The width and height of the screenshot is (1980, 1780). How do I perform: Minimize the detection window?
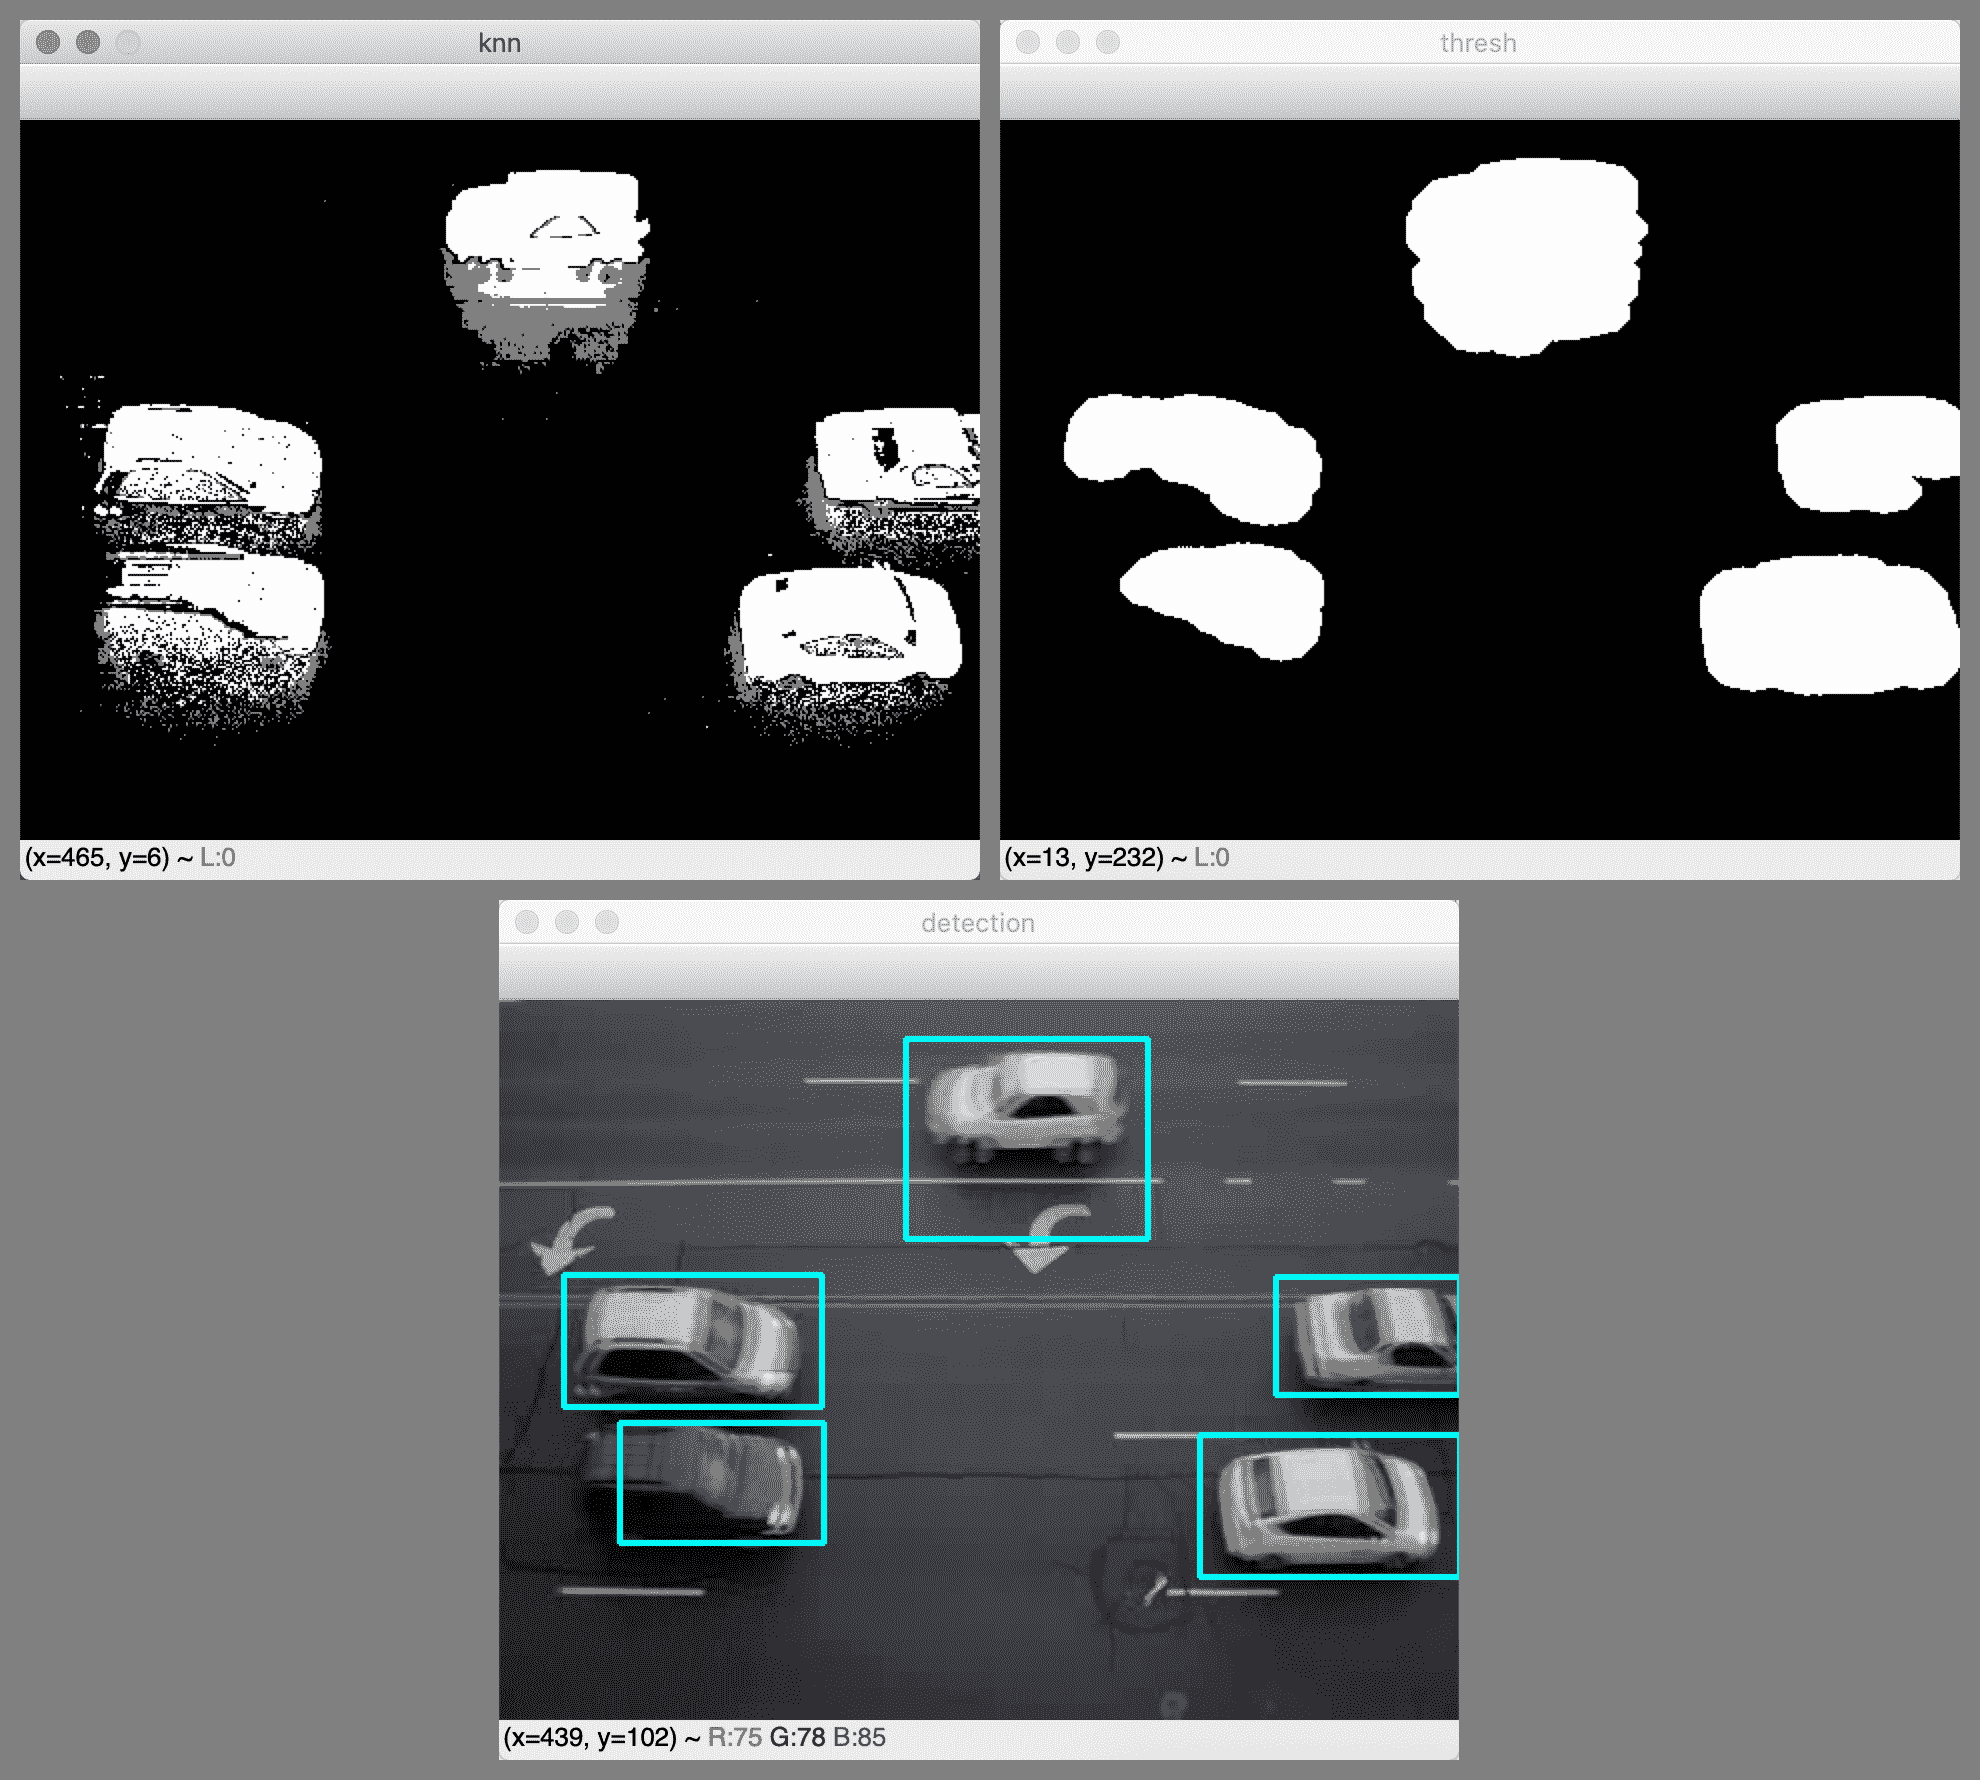[x=567, y=922]
